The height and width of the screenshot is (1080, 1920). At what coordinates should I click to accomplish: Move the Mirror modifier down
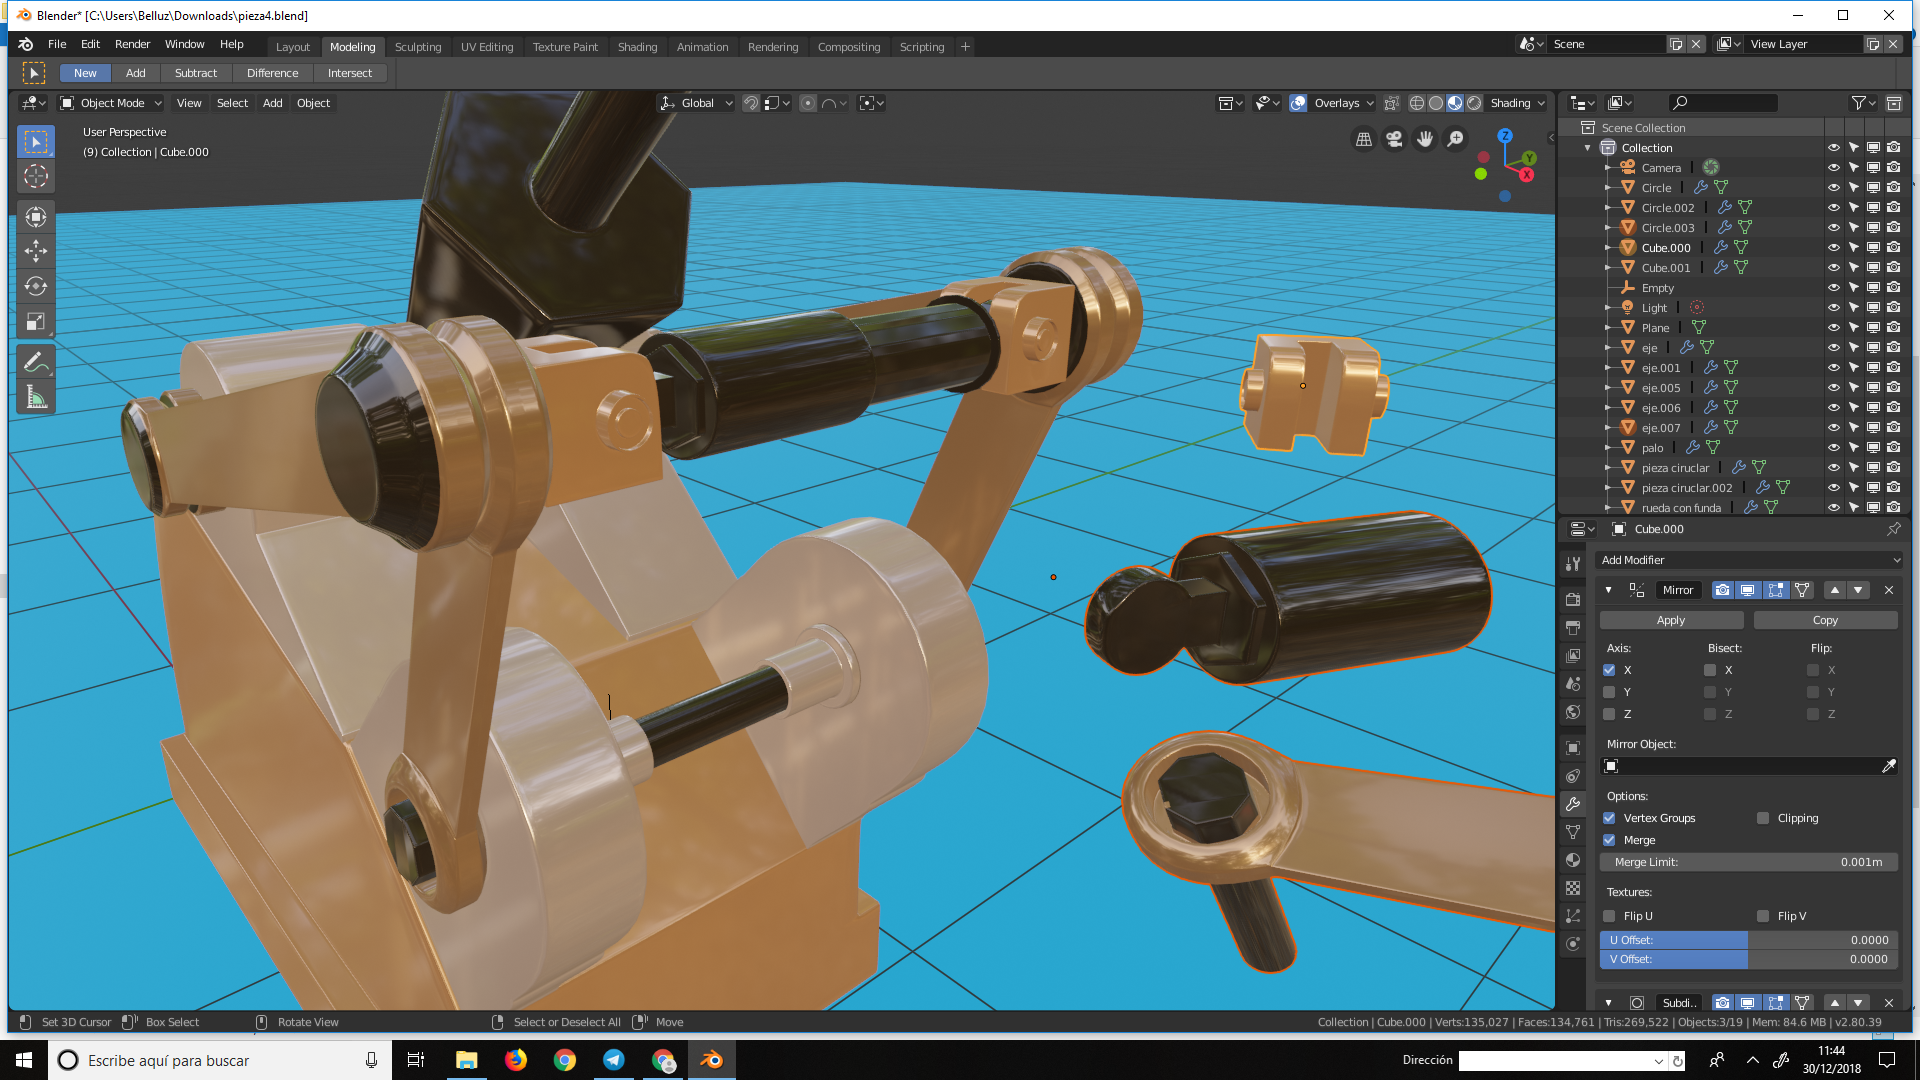pyautogui.click(x=1858, y=590)
